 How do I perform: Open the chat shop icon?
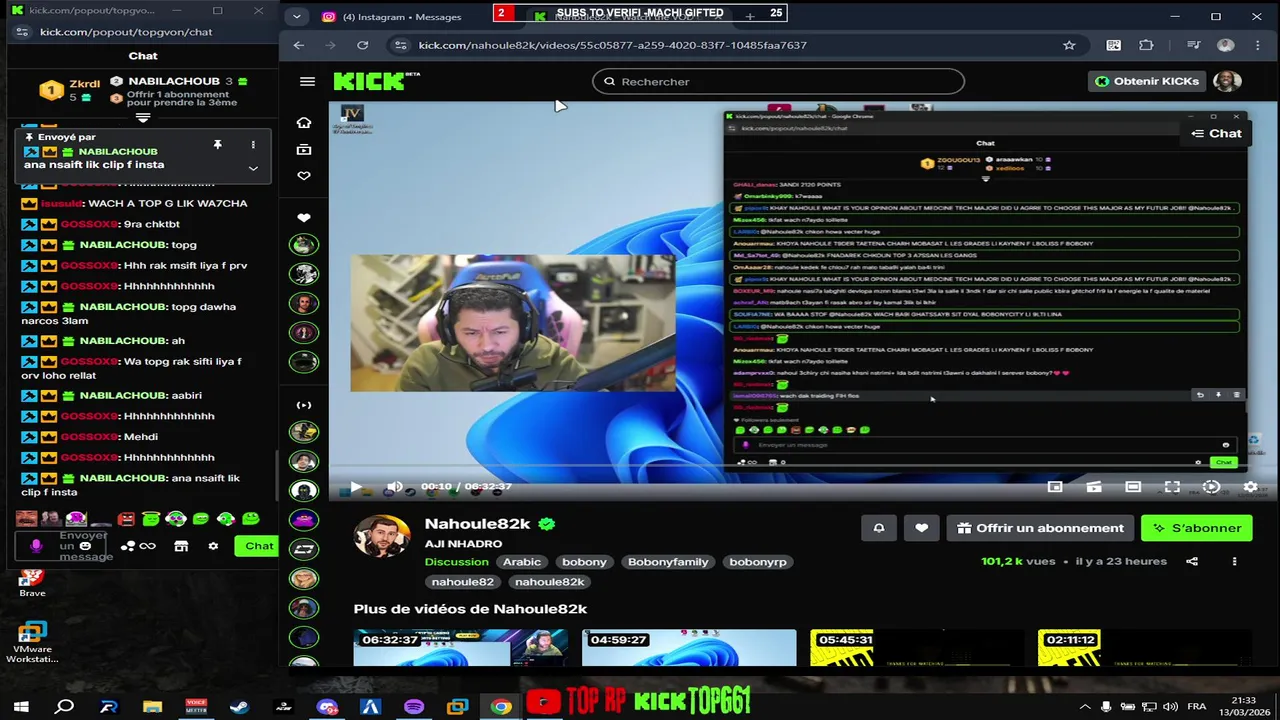pos(181,546)
